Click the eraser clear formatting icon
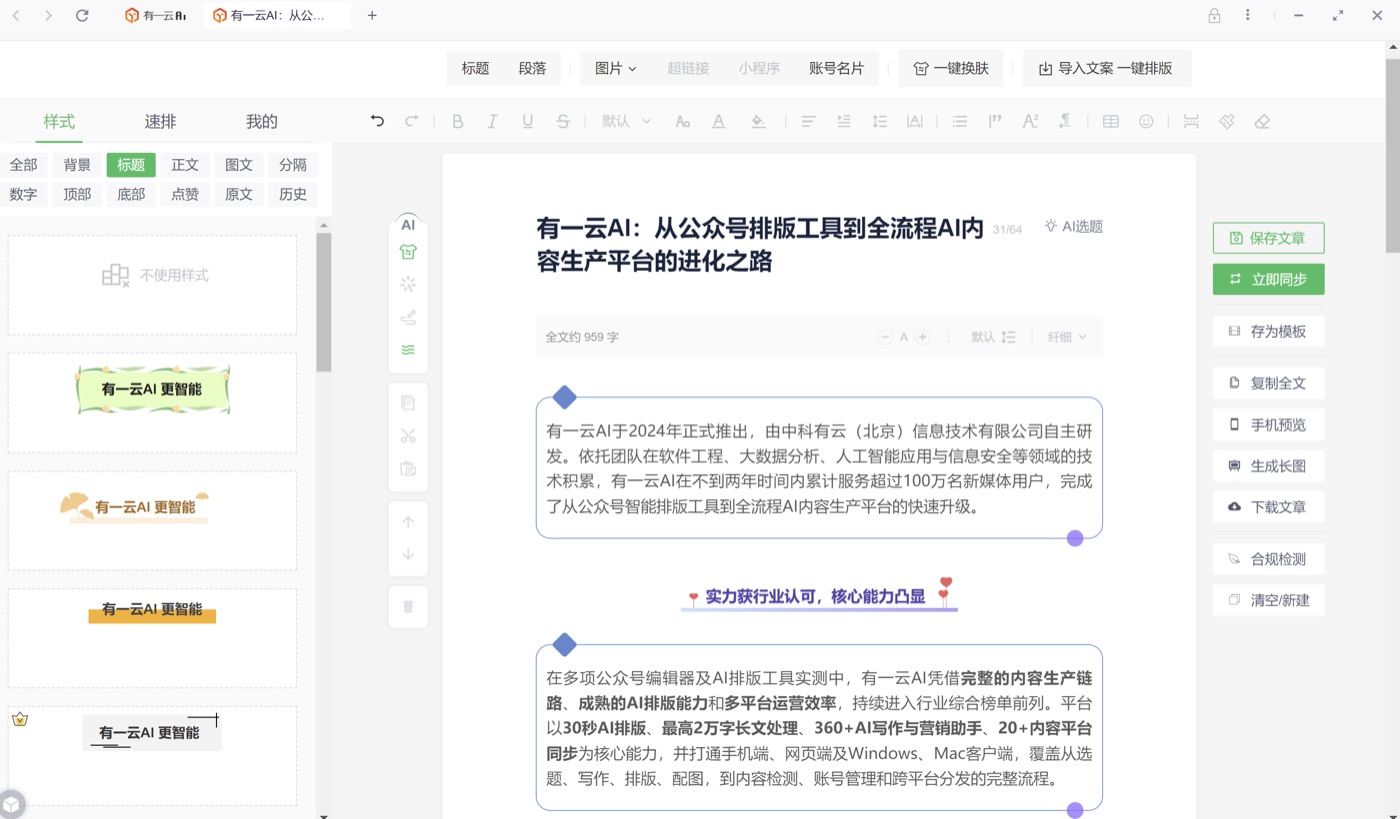This screenshot has height=819, width=1400. [x=1262, y=121]
